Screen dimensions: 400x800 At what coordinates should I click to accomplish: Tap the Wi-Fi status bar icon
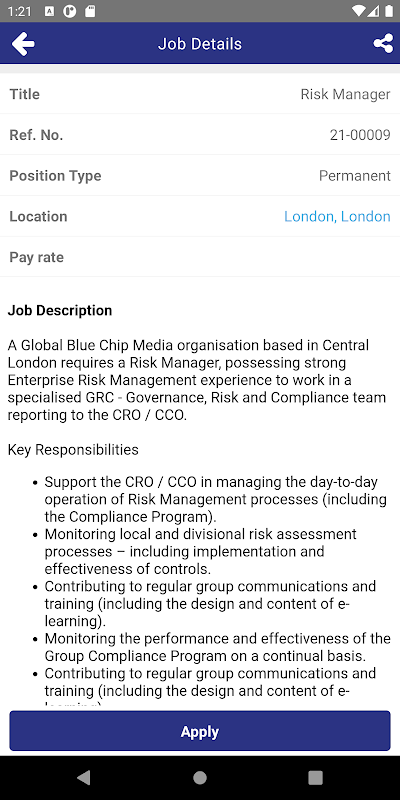click(x=358, y=11)
